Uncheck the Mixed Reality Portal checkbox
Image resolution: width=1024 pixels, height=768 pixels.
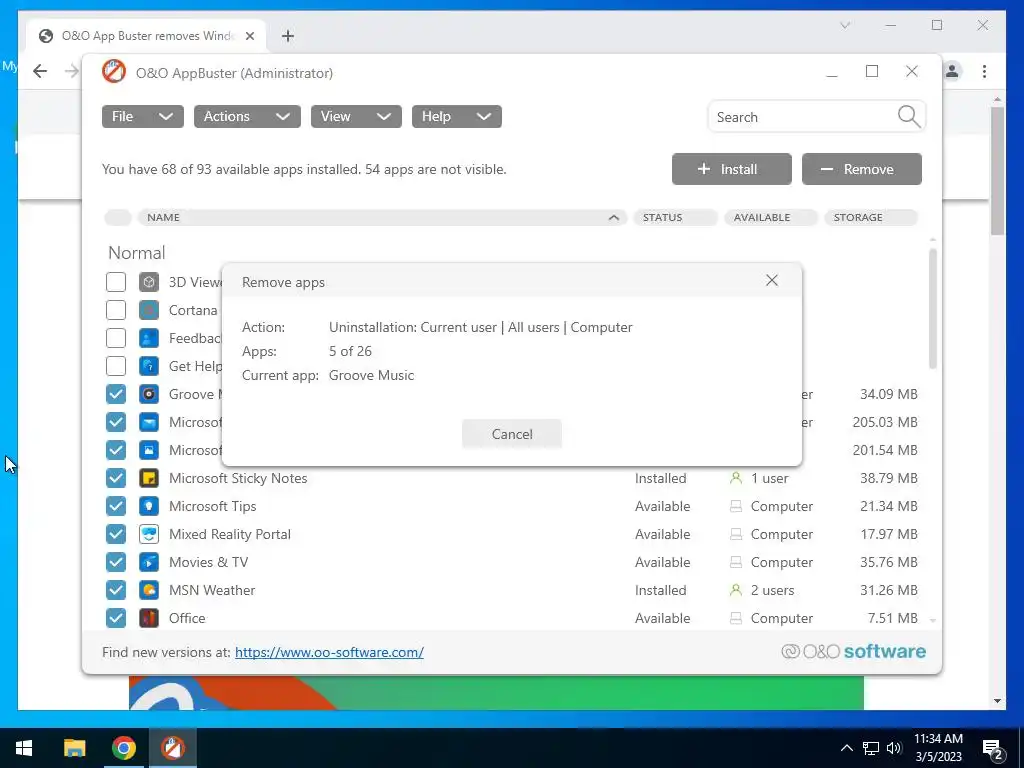coord(116,534)
